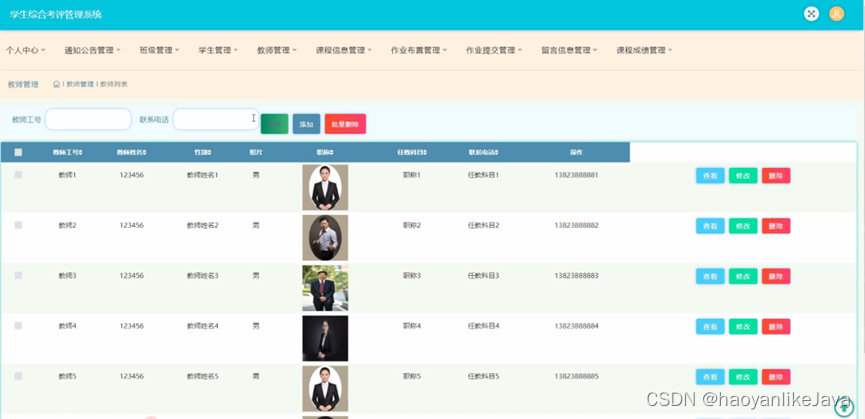Select the 职称5 cell
865x419 pixels.
[412, 376]
